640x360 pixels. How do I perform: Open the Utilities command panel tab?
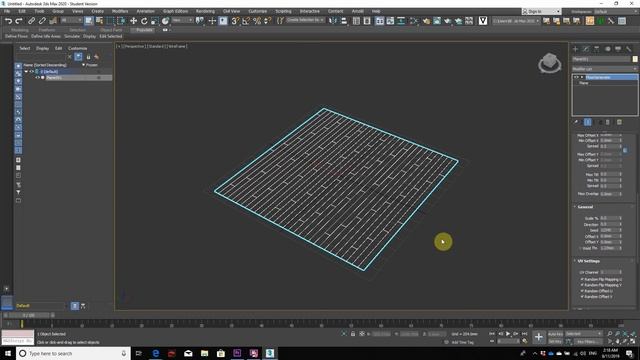click(x=629, y=49)
